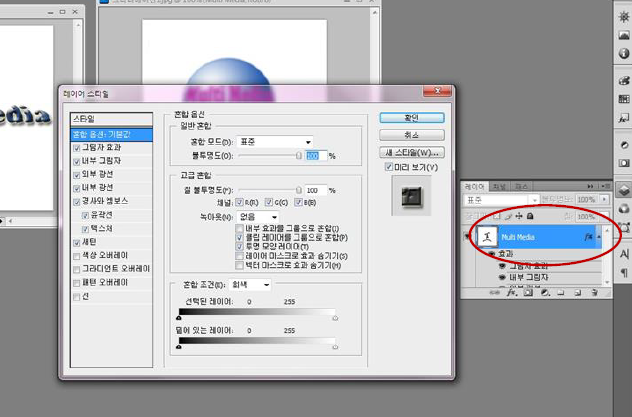Viewport: 632px width, 417px height.
Task: Toggle the 내부 광선 checkbox
Action: pyautogui.click(x=77, y=188)
